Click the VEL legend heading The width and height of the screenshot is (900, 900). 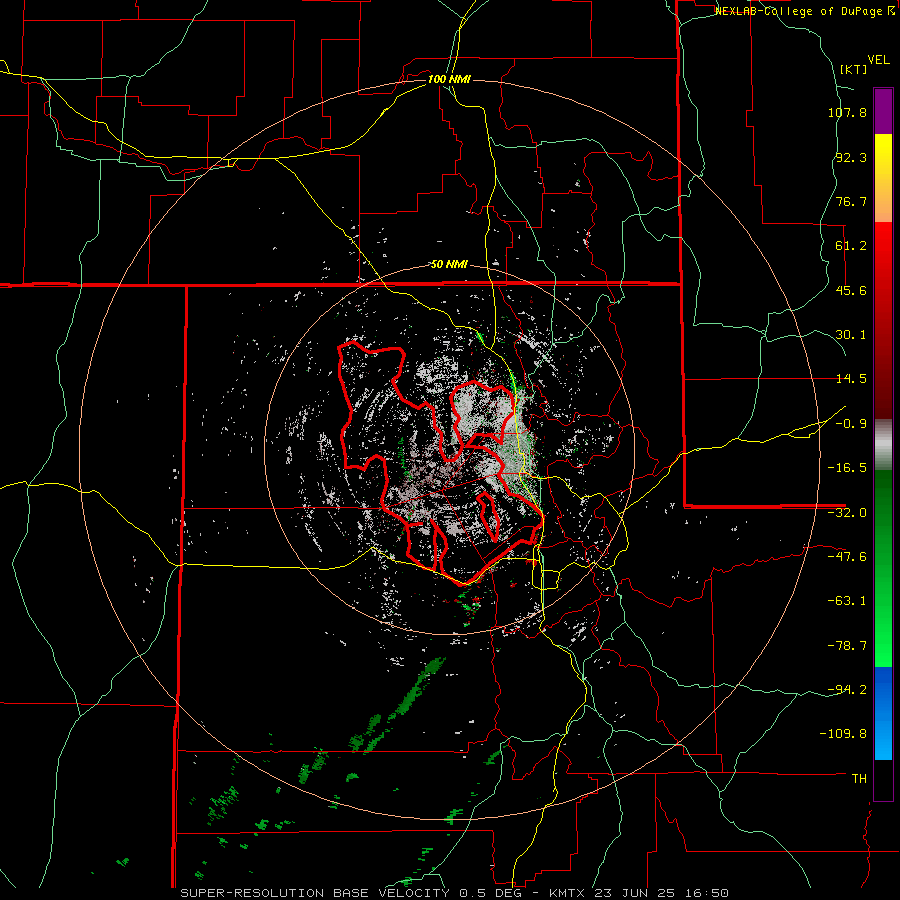pos(878,60)
